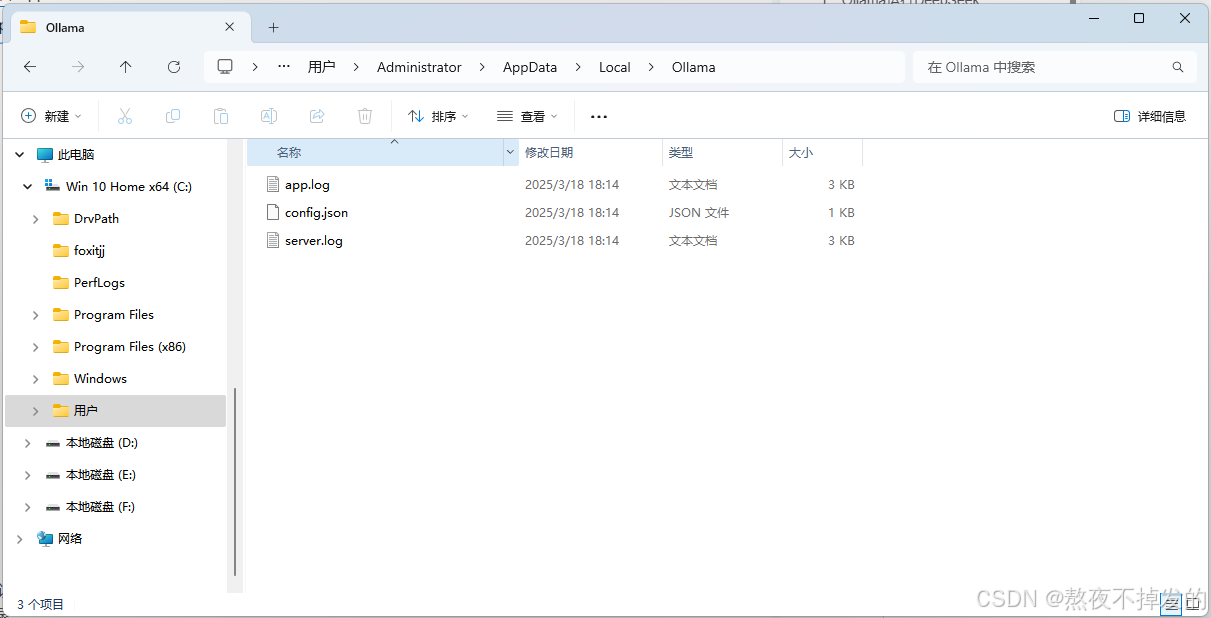Sort by the 类型 column header
1211x618 pixels.
722,153
